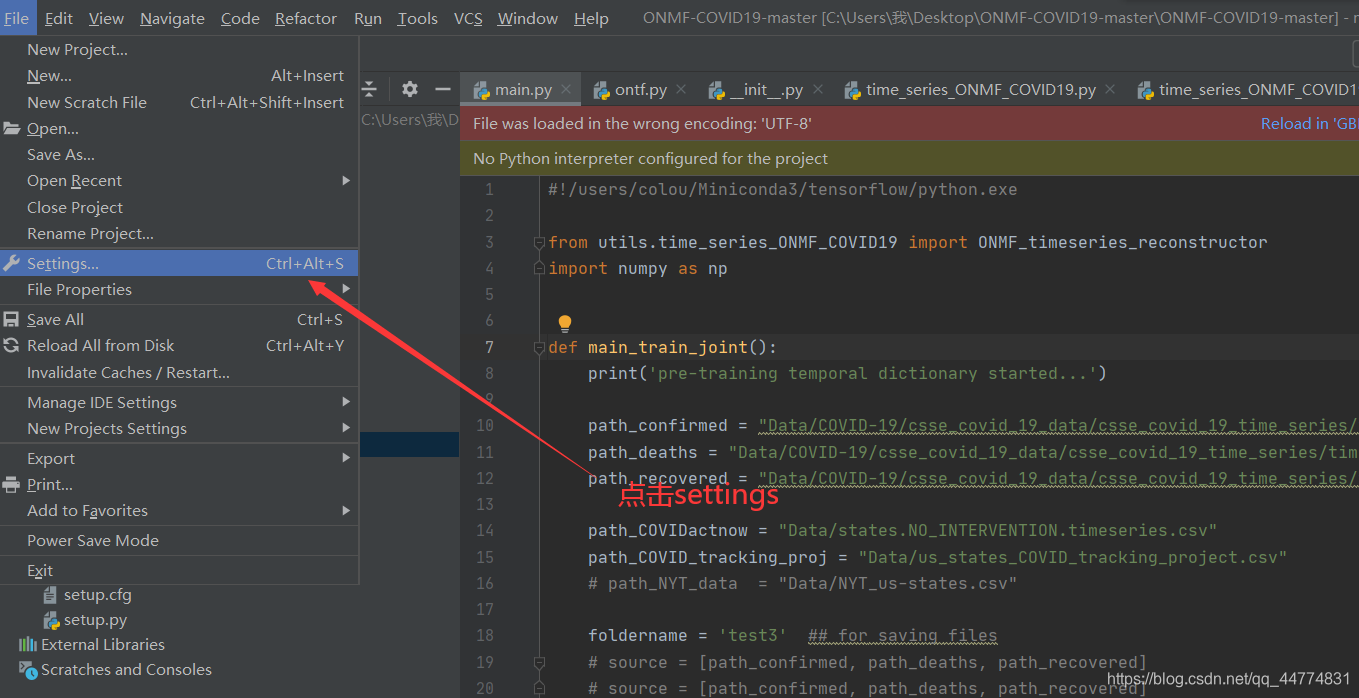Open the Navigate menu
This screenshot has height=698, width=1359.
(x=172, y=18)
